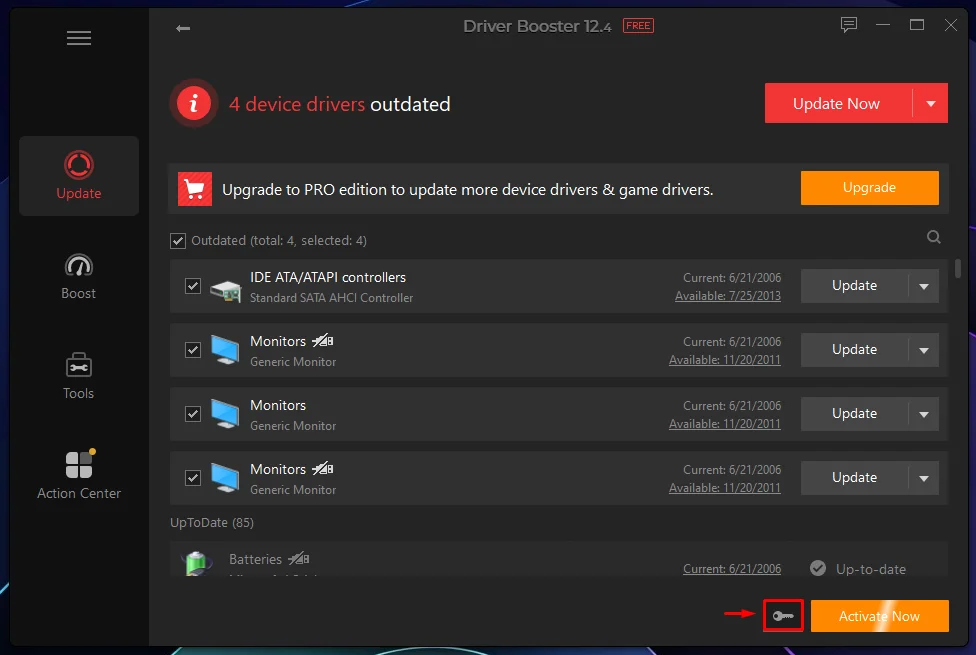Close the Driver Booster window
The height and width of the screenshot is (655, 976).
tap(950, 25)
